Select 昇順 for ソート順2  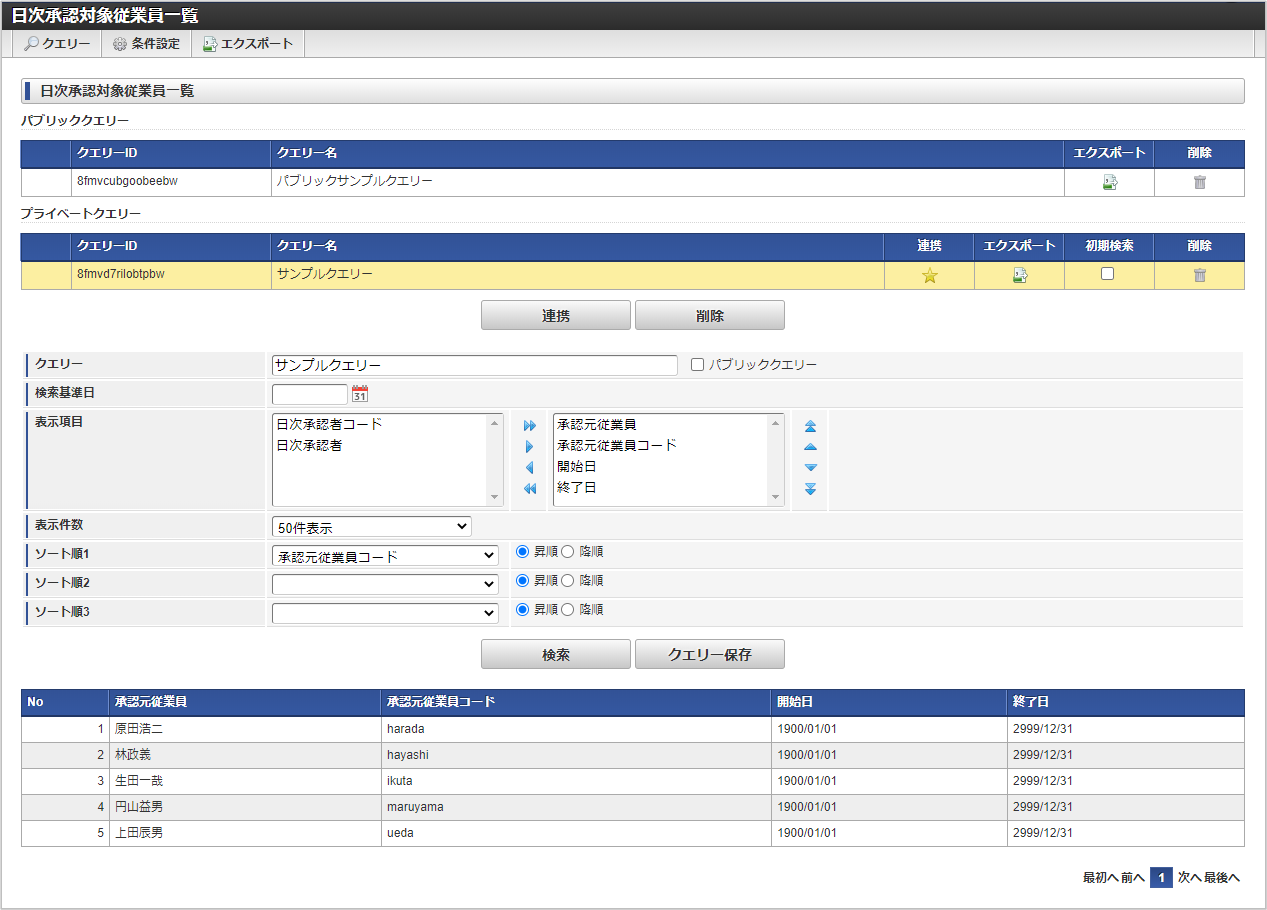(522, 580)
